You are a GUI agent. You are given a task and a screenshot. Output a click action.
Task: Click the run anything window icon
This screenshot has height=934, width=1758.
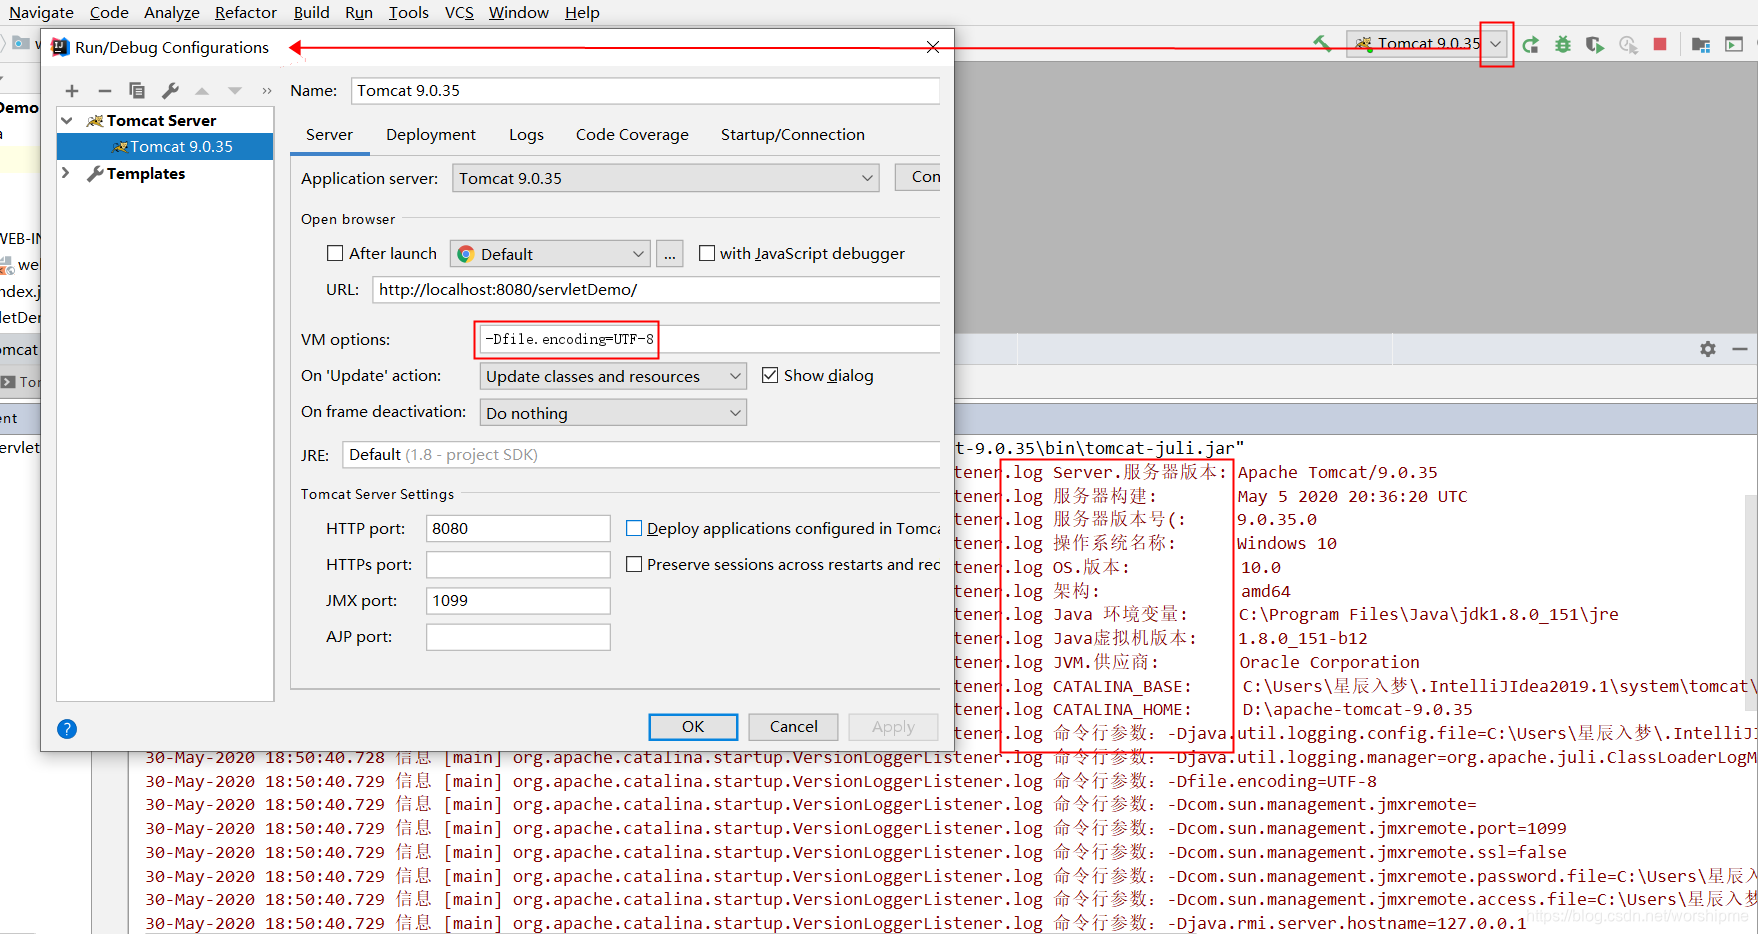[1734, 44]
